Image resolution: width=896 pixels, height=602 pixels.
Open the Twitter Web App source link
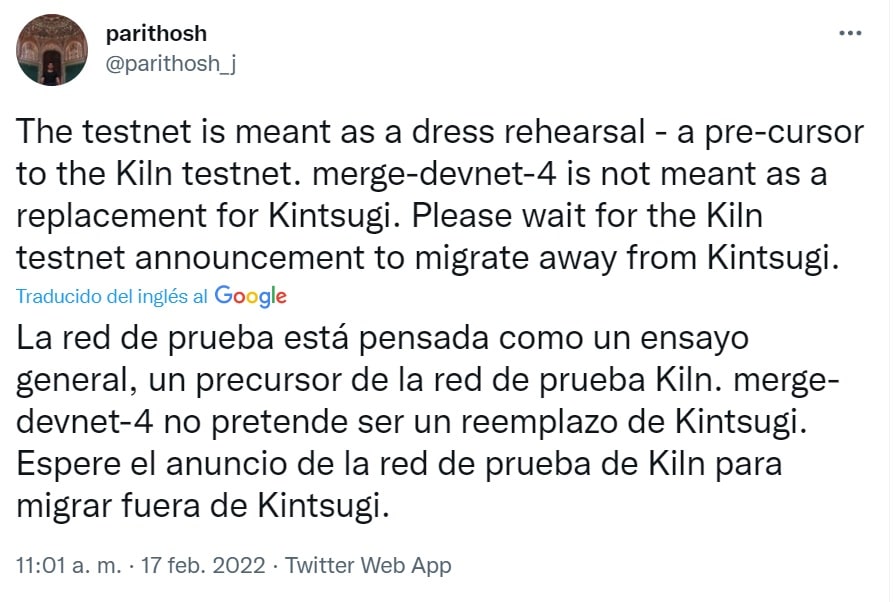(369, 565)
